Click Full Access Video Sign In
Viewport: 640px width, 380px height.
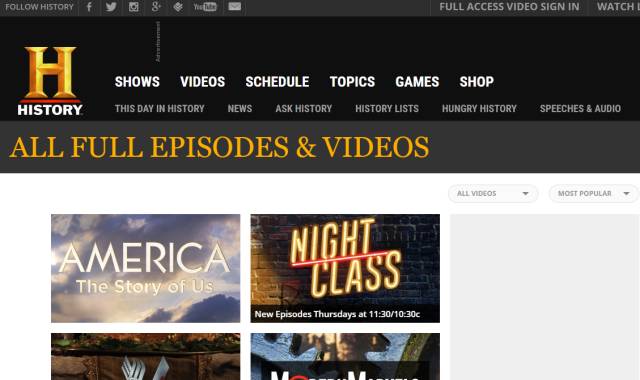(x=509, y=7)
